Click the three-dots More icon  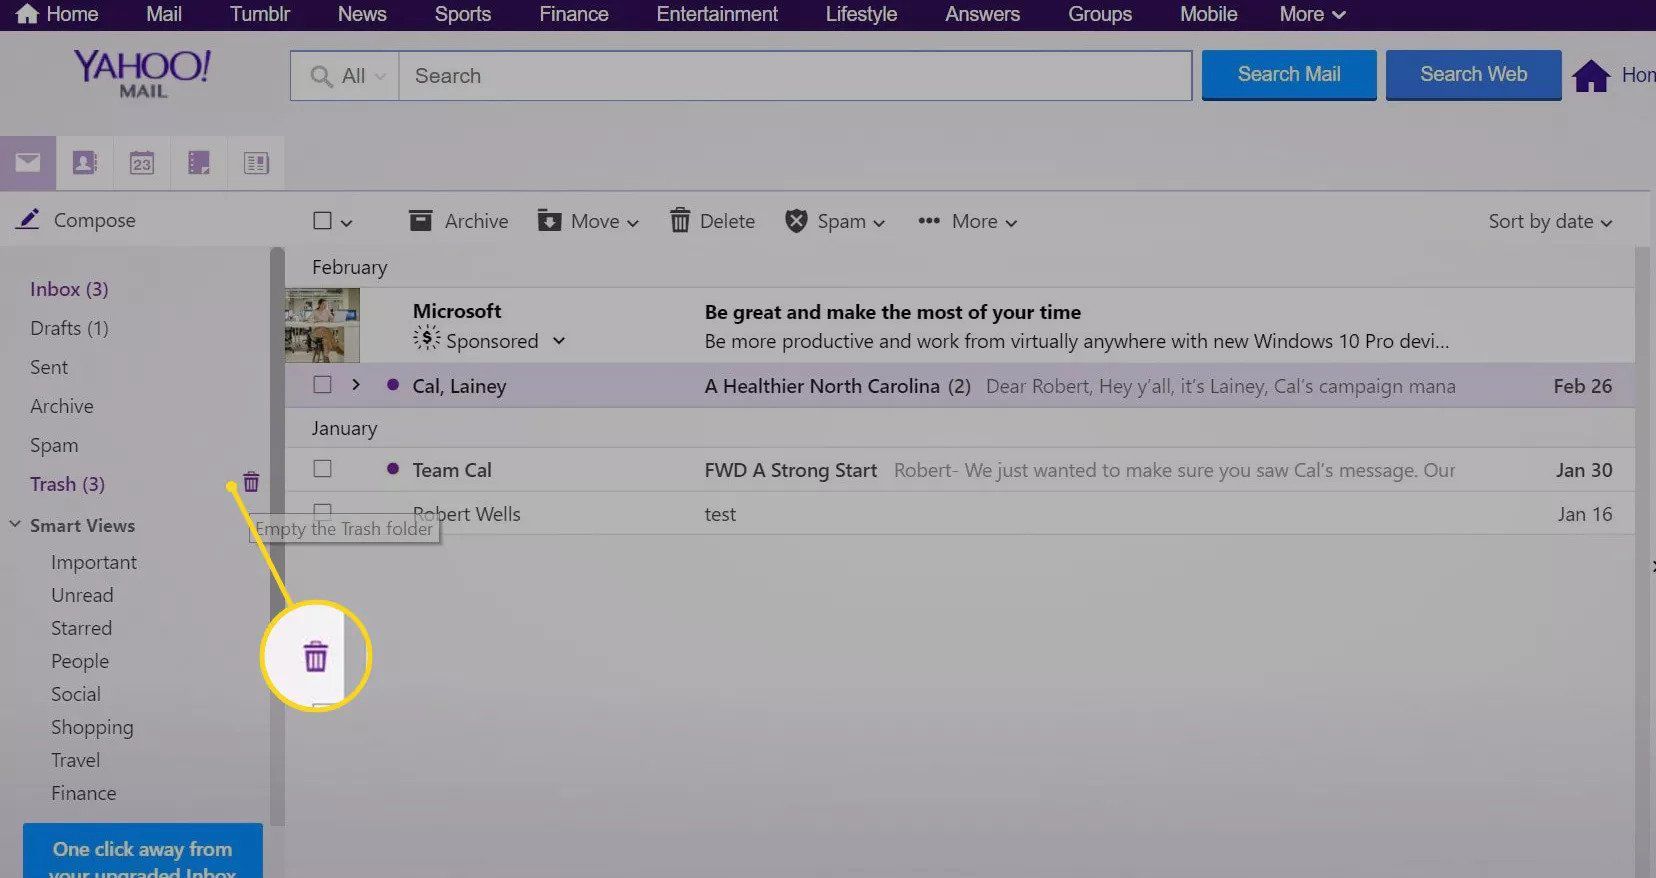pos(929,221)
